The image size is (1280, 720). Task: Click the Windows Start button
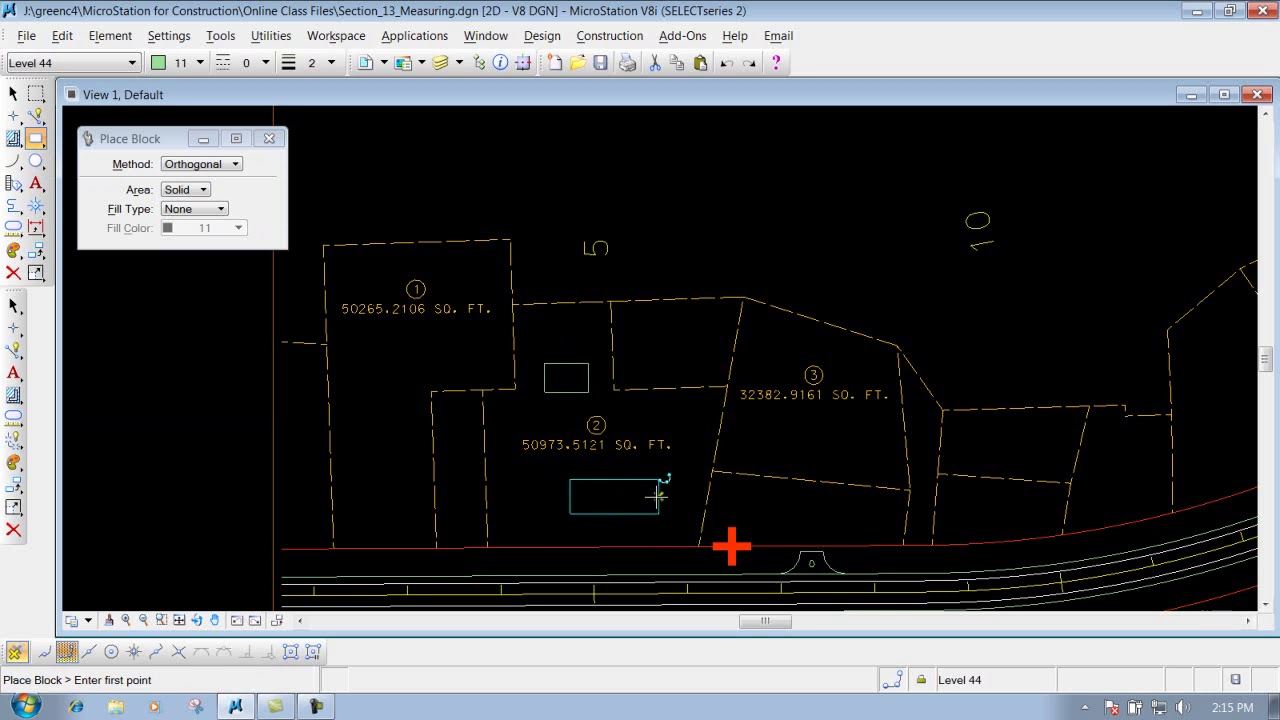point(25,706)
